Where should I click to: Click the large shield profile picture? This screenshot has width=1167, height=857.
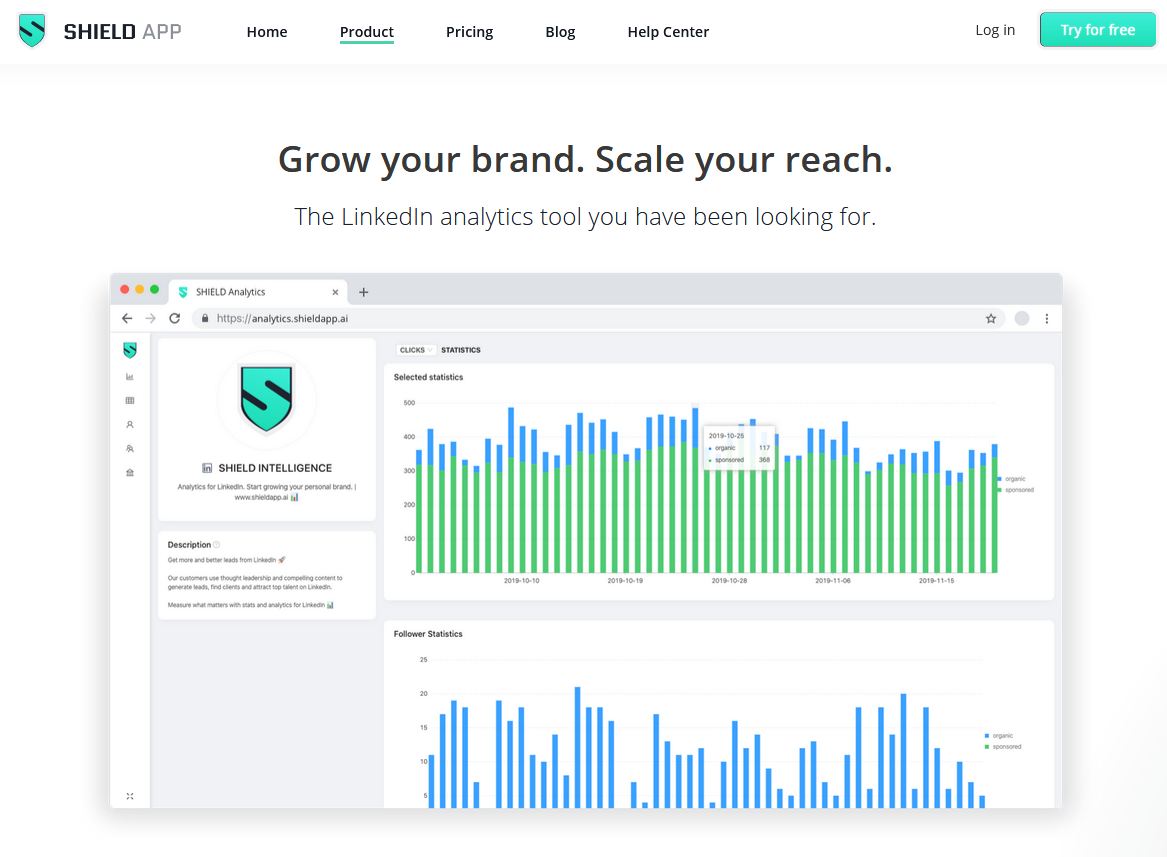266,399
